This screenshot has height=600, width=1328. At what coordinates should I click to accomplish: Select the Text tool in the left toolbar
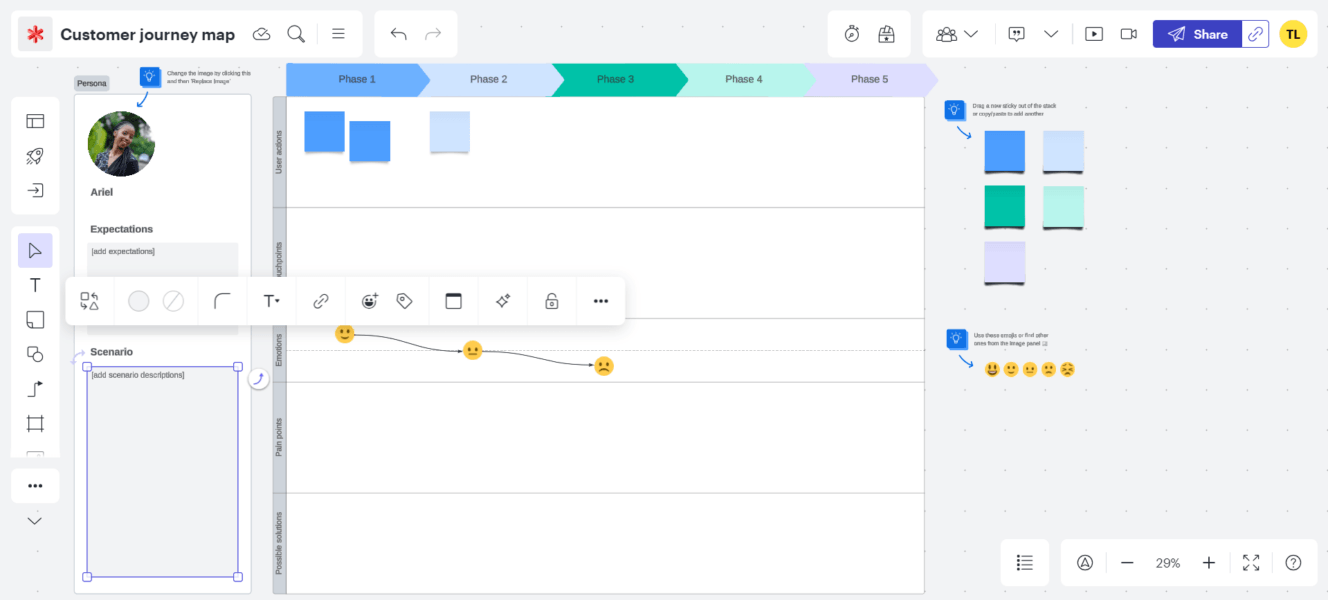[35, 285]
